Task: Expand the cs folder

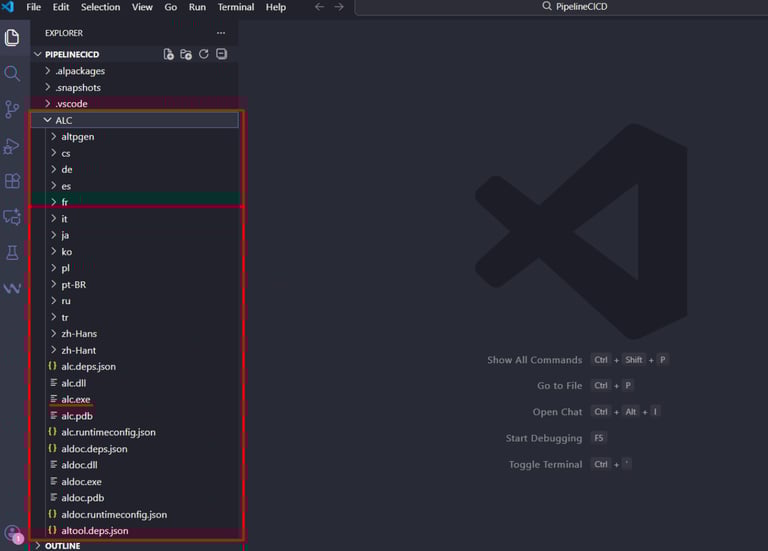Action: coord(135,153)
